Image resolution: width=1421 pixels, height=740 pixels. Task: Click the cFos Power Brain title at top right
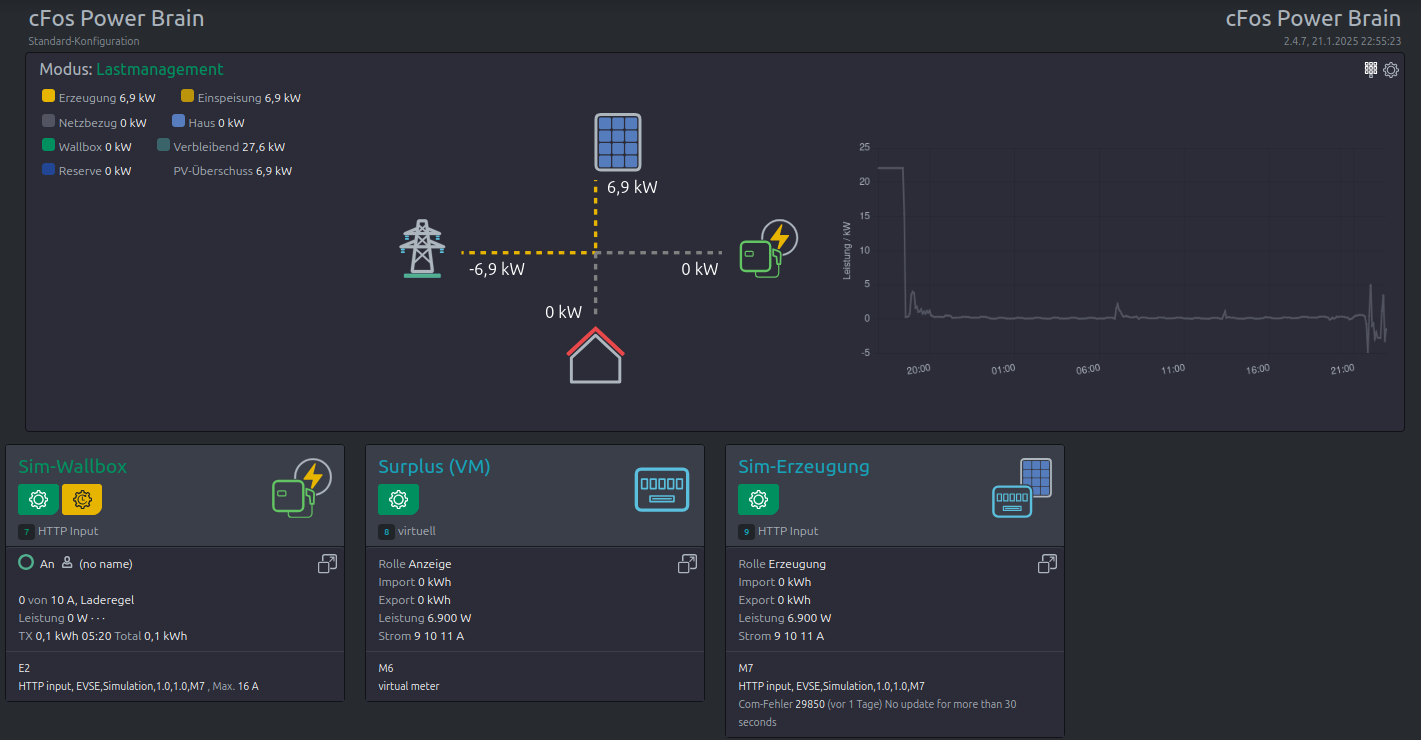[1313, 18]
